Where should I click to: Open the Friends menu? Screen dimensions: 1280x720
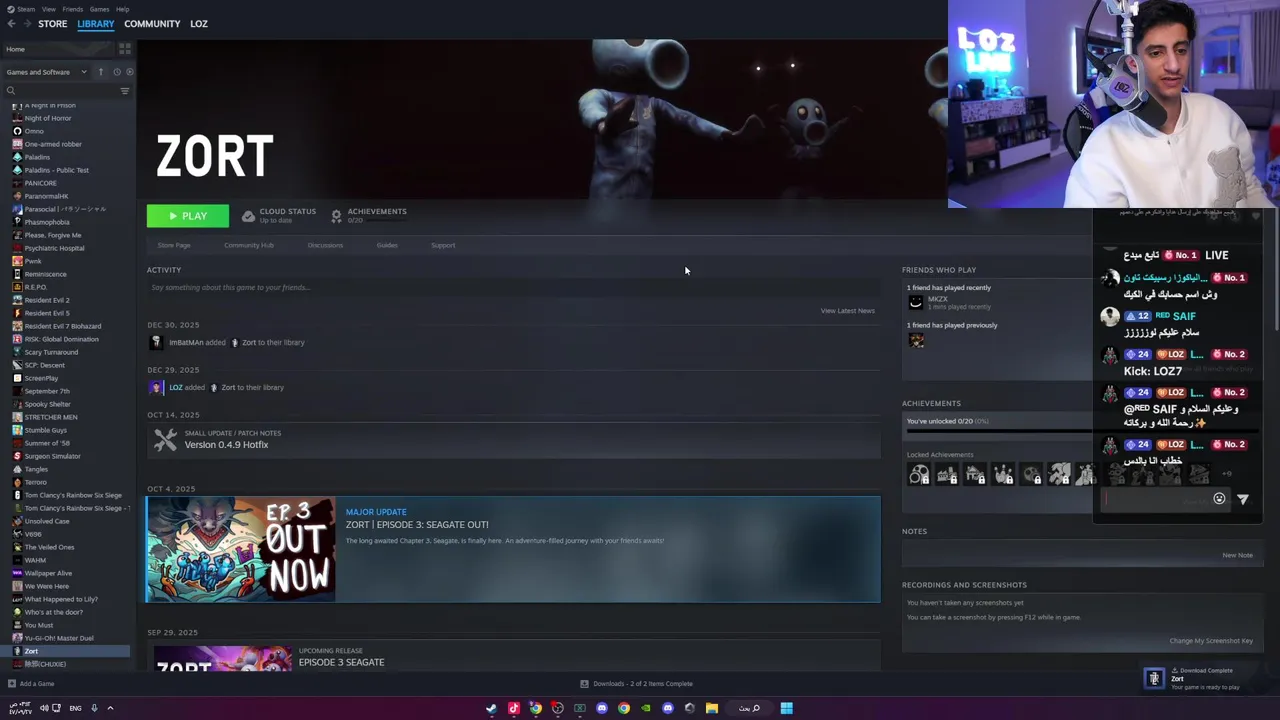(x=72, y=9)
